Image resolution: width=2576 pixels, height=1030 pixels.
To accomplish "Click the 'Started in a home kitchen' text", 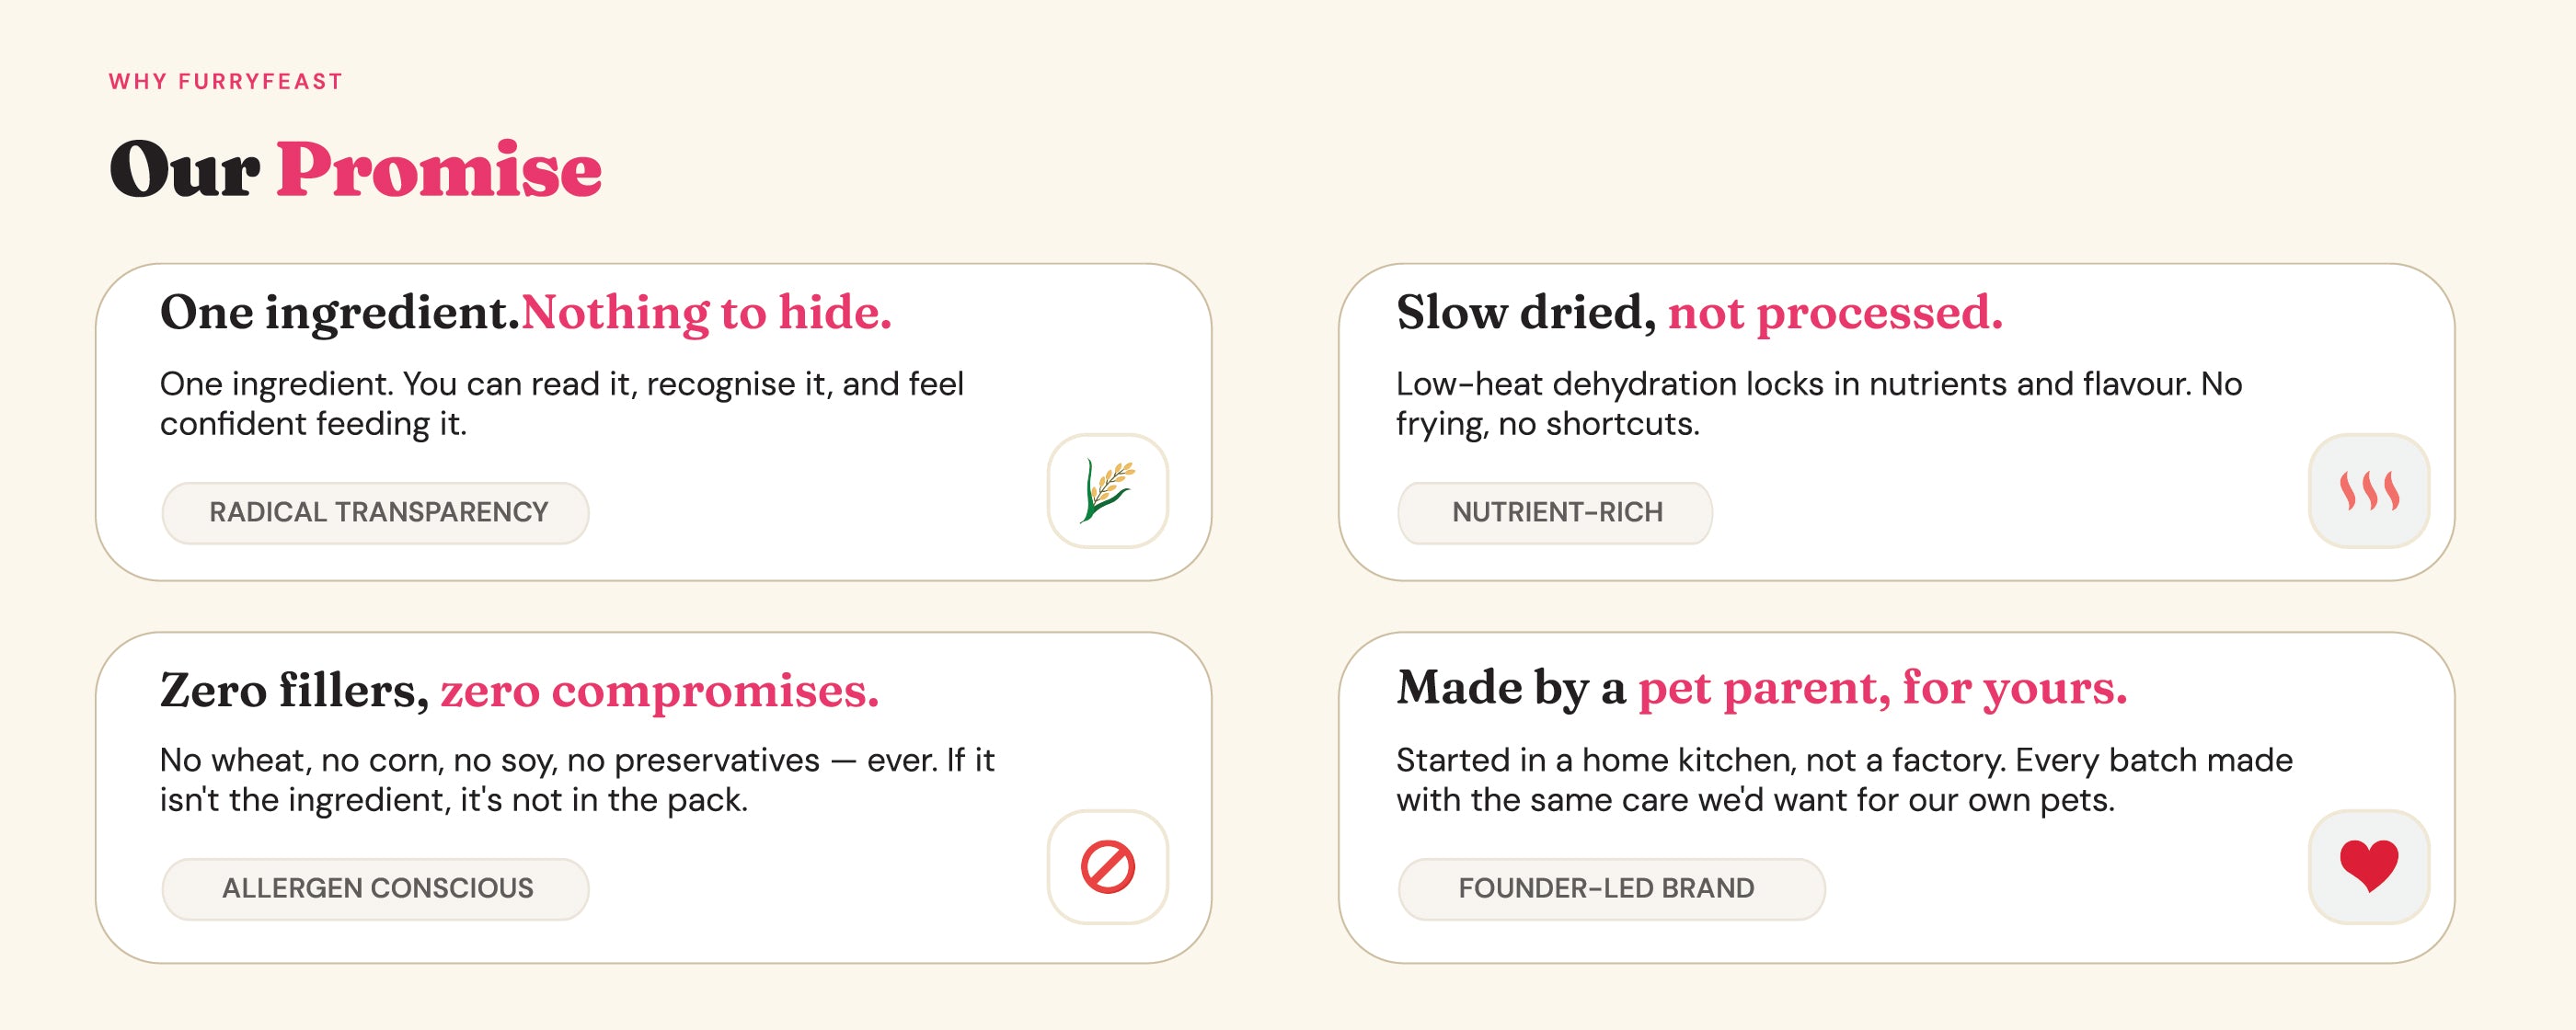I will (1843, 780).
